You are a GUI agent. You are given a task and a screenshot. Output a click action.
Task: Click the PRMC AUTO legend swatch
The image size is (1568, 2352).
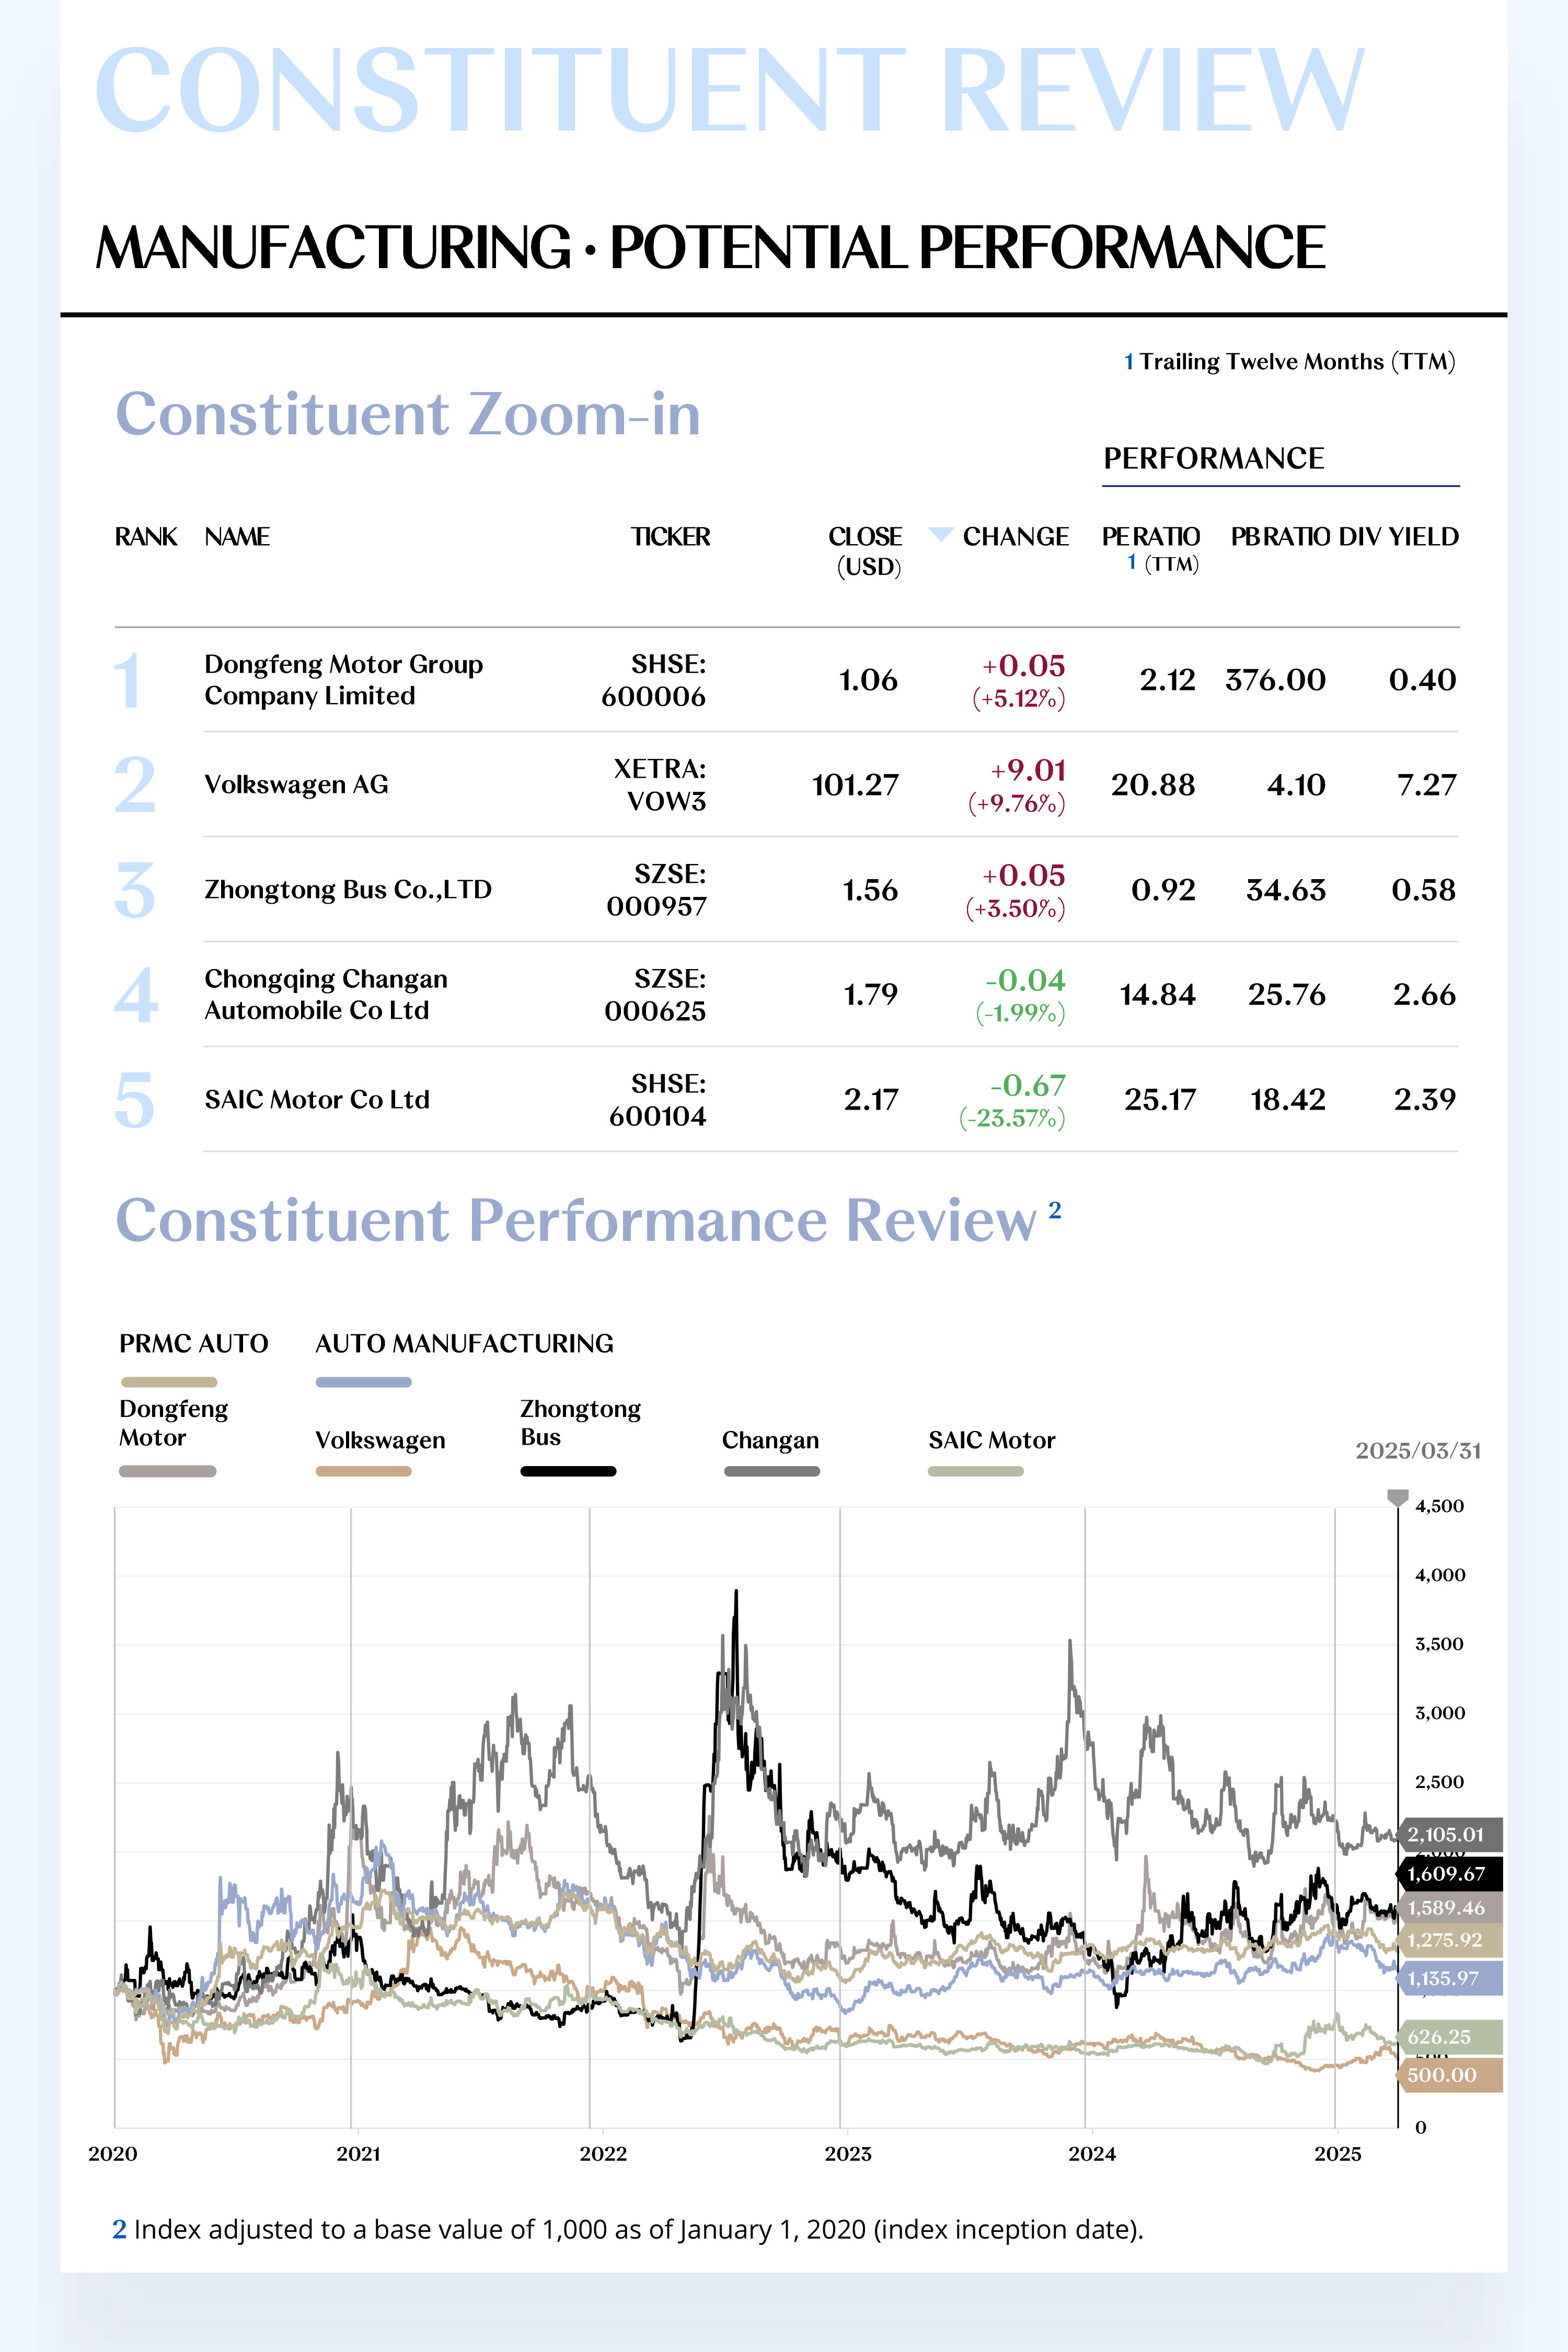coord(168,1382)
